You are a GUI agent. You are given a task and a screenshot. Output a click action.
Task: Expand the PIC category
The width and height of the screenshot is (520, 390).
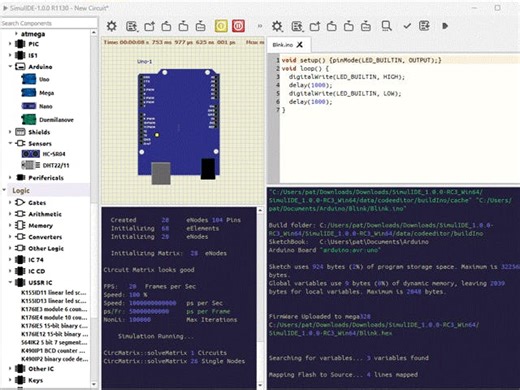tap(10, 44)
